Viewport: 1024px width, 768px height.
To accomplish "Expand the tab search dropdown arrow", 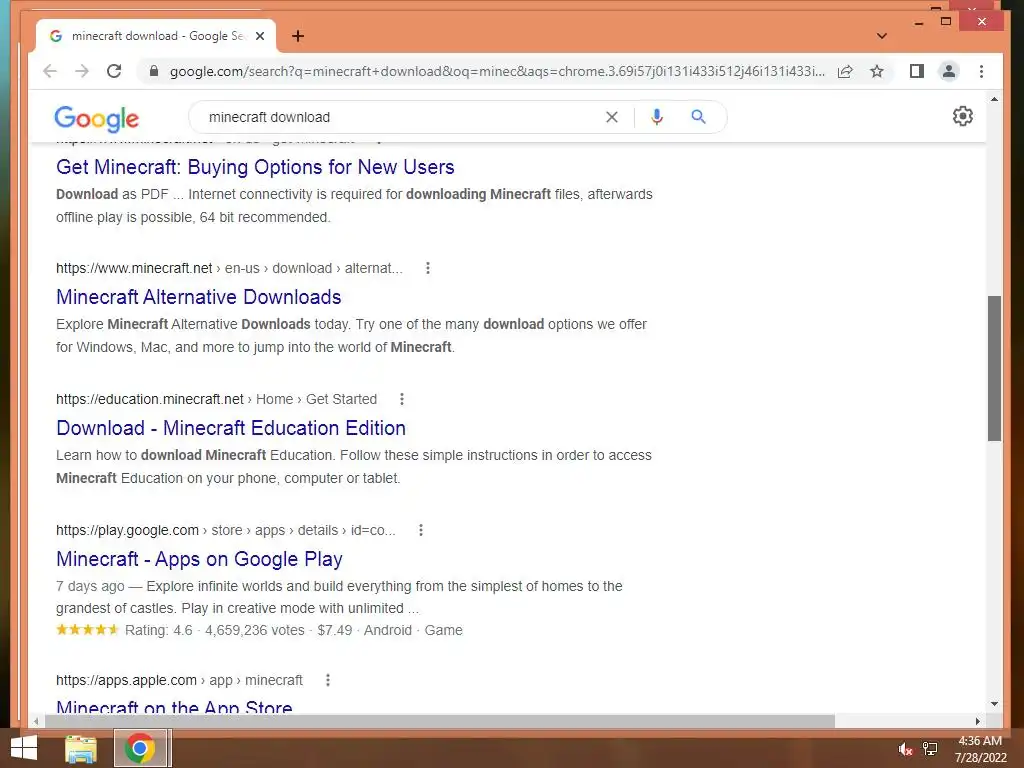I will [882, 36].
